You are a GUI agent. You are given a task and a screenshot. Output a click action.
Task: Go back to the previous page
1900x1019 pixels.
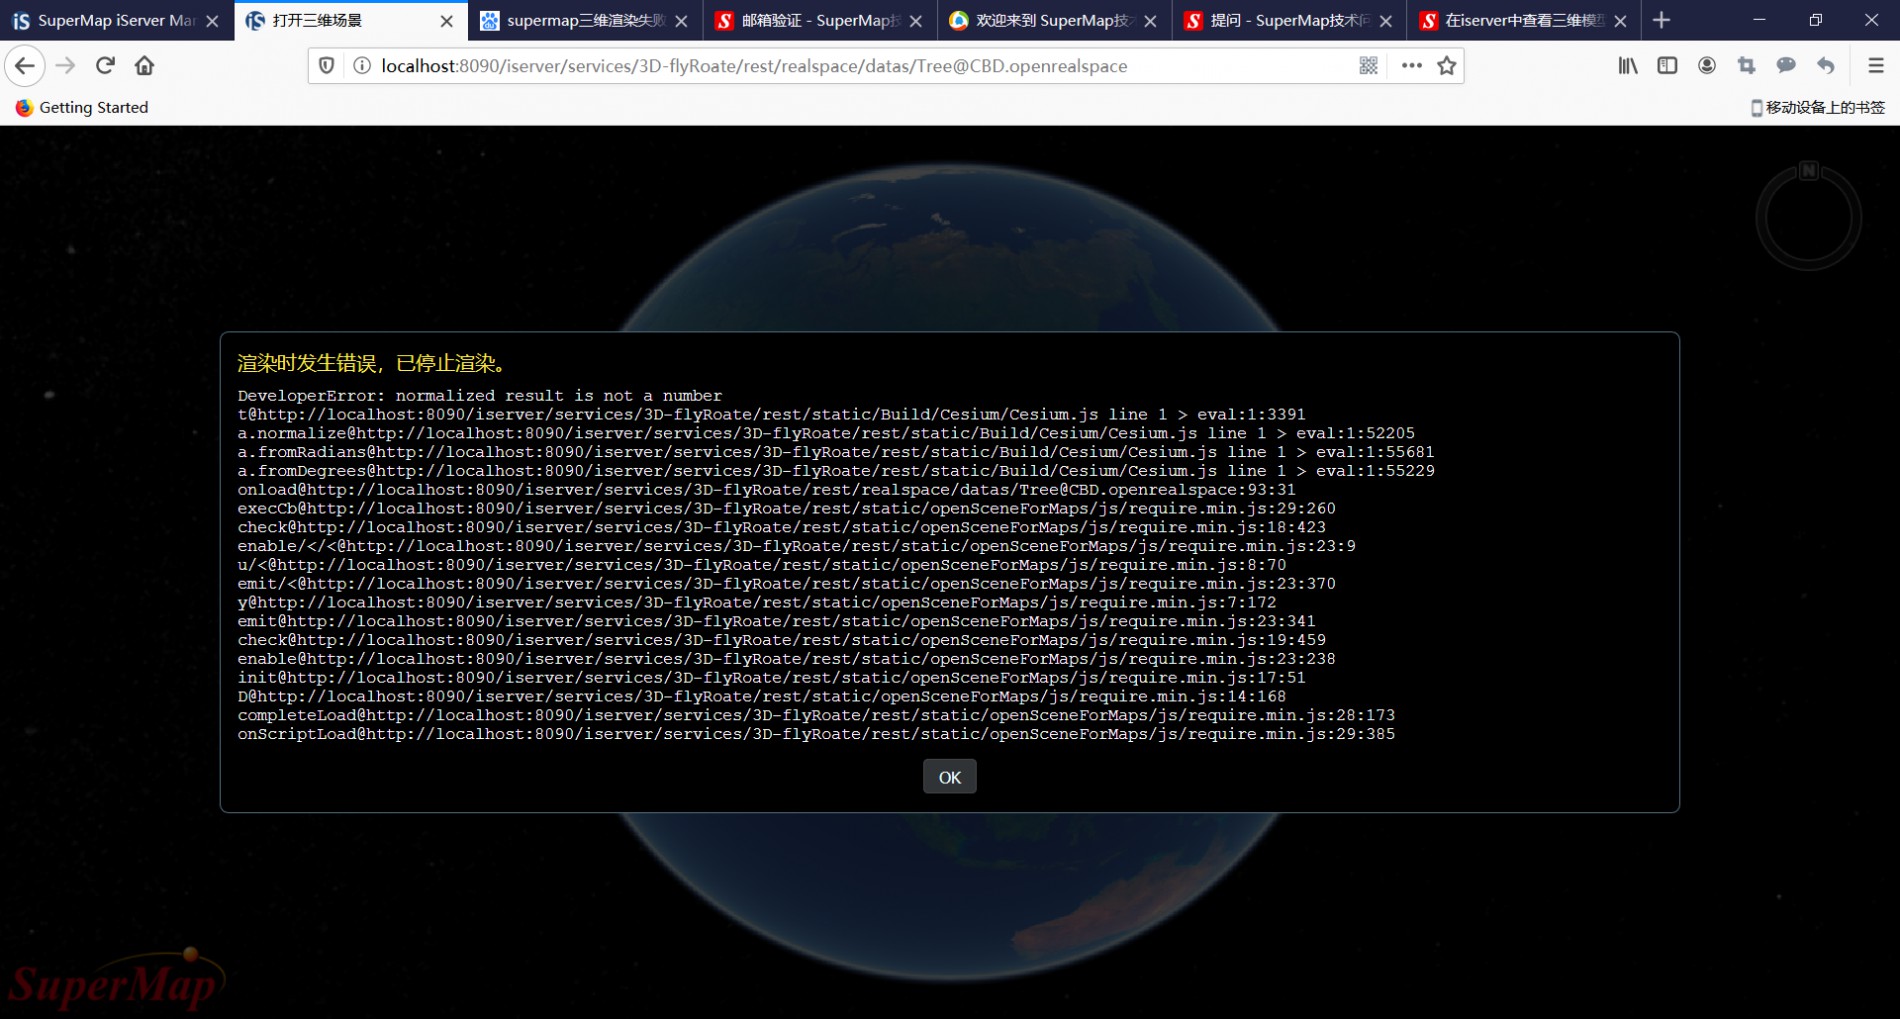(x=25, y=66)
